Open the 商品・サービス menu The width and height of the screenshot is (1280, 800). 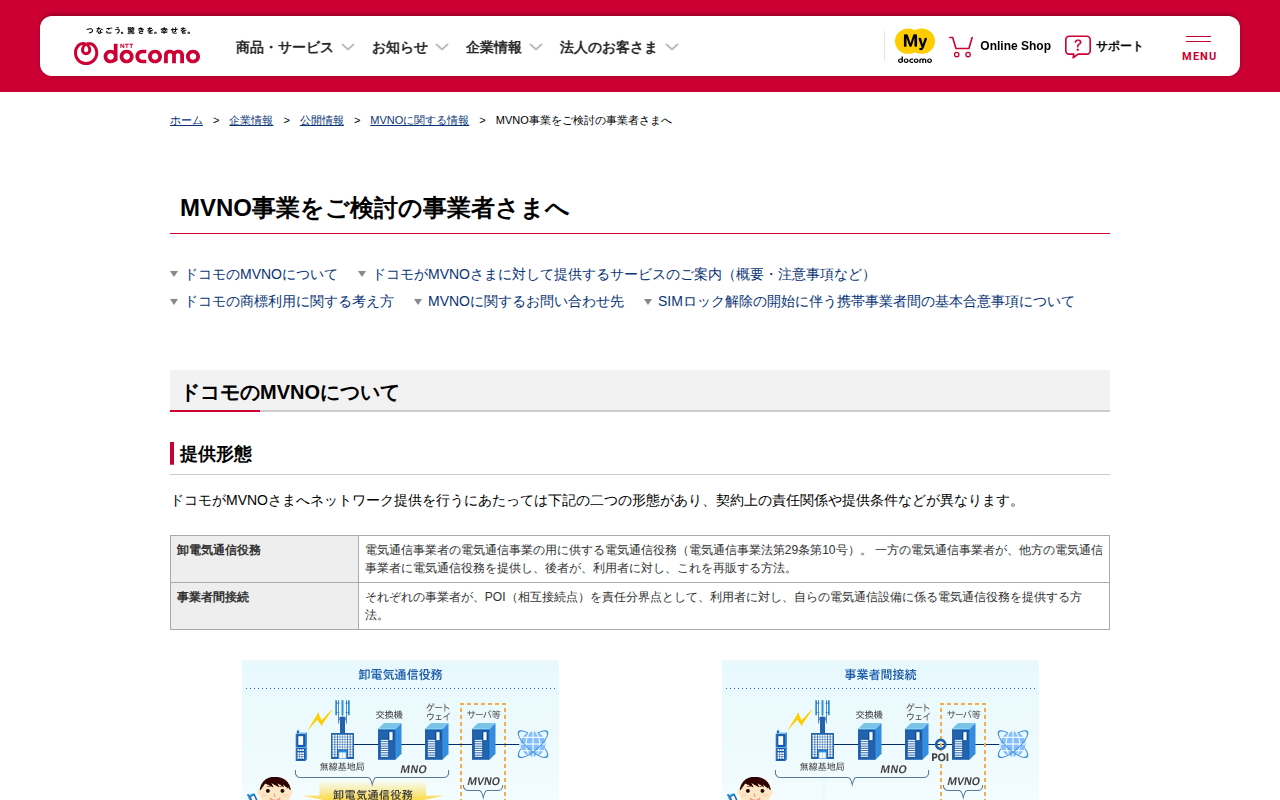[x=285, y=47]
